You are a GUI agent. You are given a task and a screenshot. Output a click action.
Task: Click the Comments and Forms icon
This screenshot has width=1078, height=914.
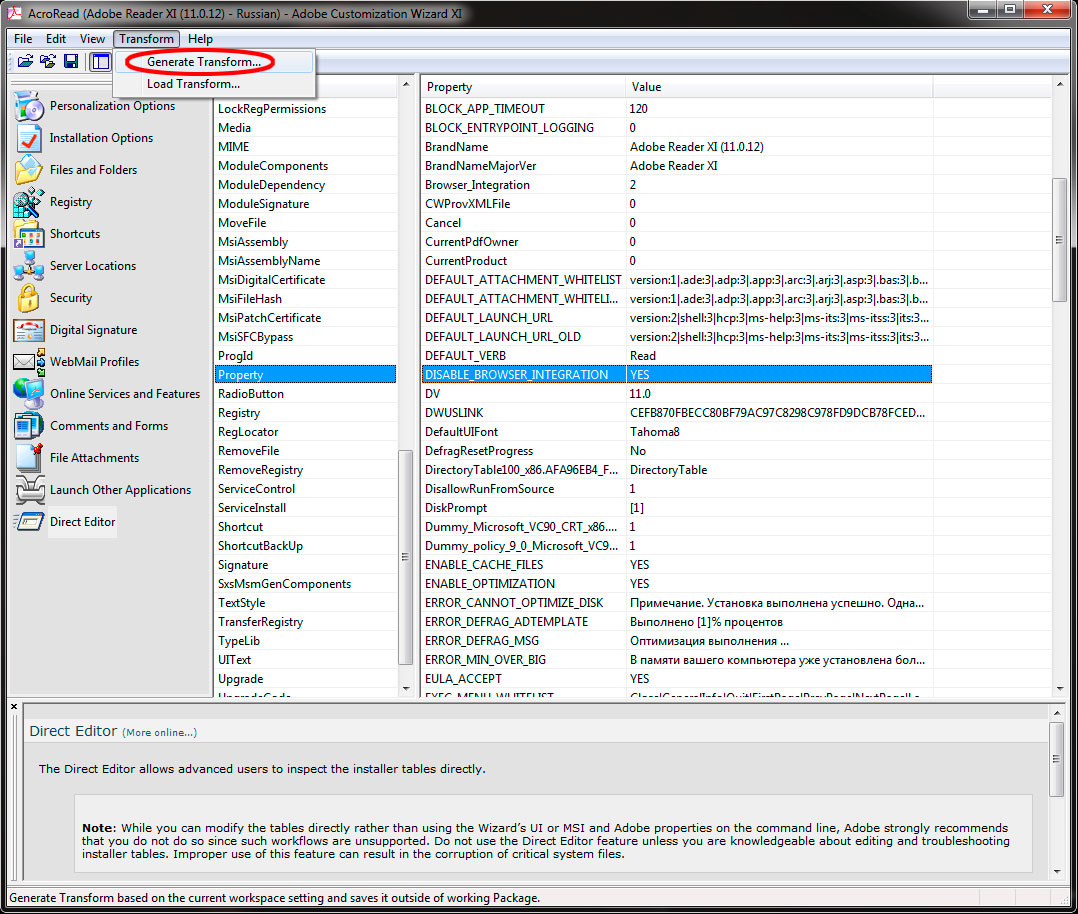coord(29,426)
